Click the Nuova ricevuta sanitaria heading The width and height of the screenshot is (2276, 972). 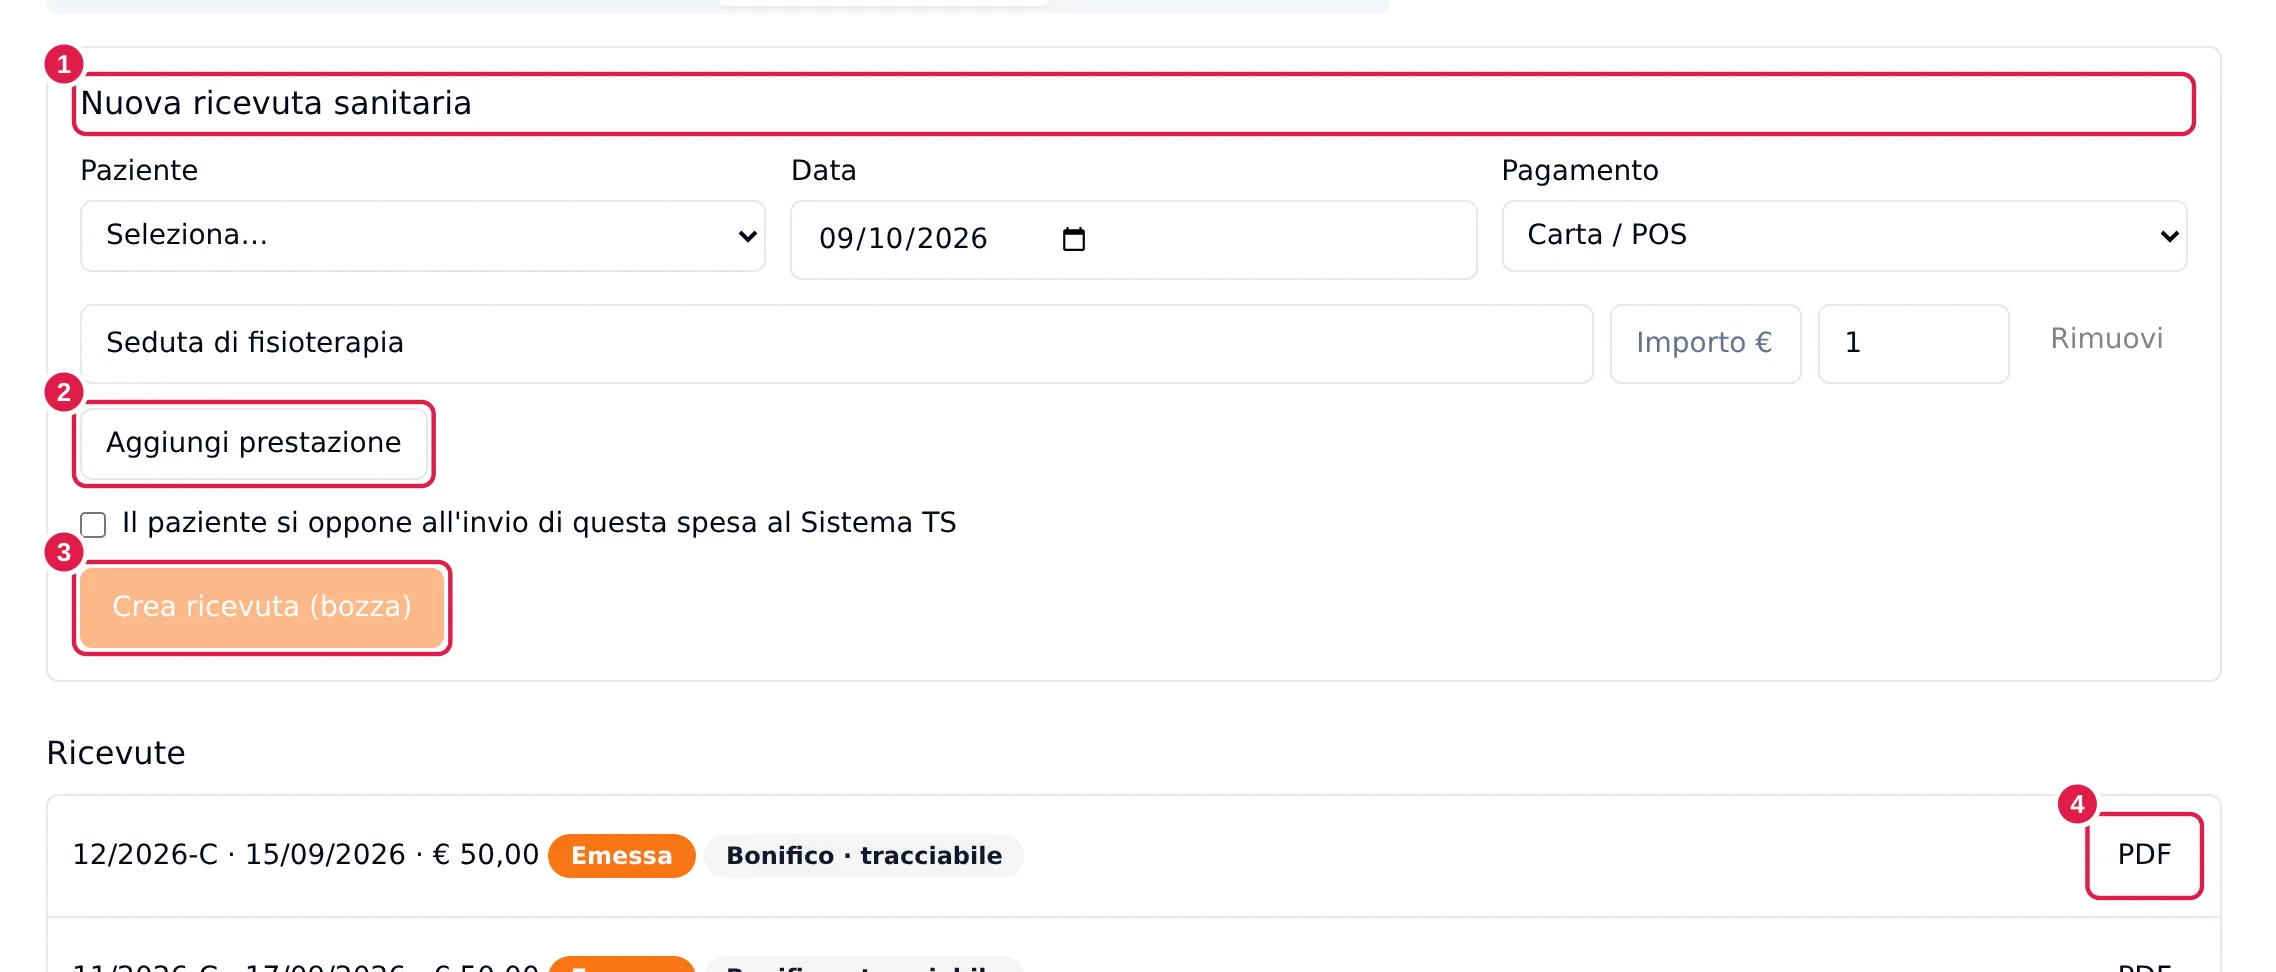coord(276,103)
